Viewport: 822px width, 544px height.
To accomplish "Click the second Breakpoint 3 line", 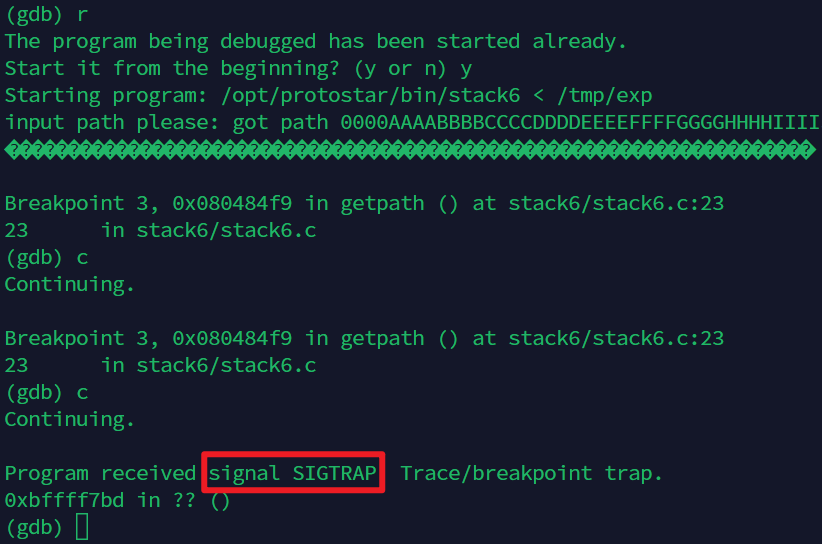I will (364, 339).
